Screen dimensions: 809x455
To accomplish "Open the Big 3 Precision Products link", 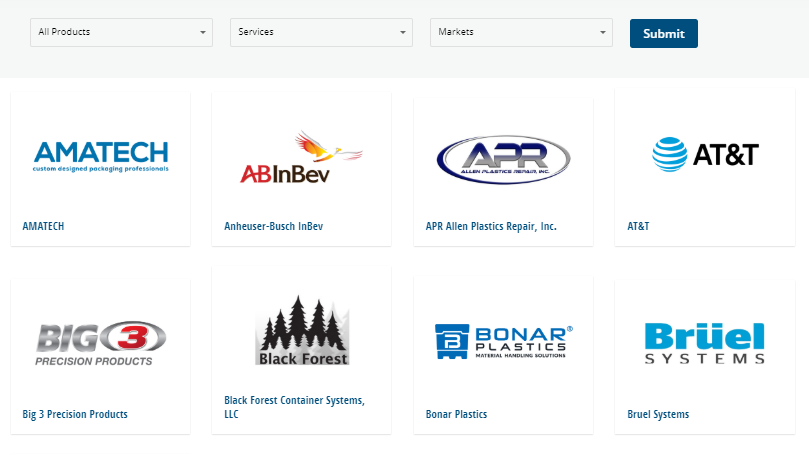I will (x=75, y=414).
